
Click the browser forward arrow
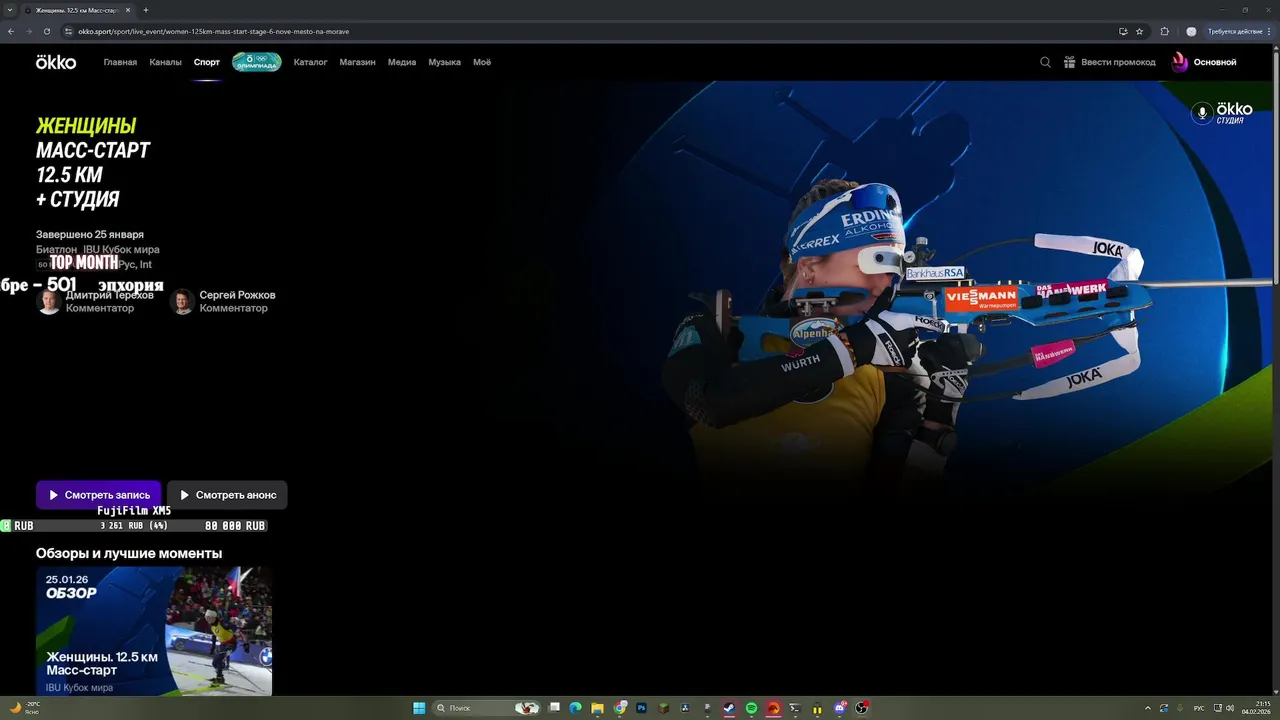point(29,31)
